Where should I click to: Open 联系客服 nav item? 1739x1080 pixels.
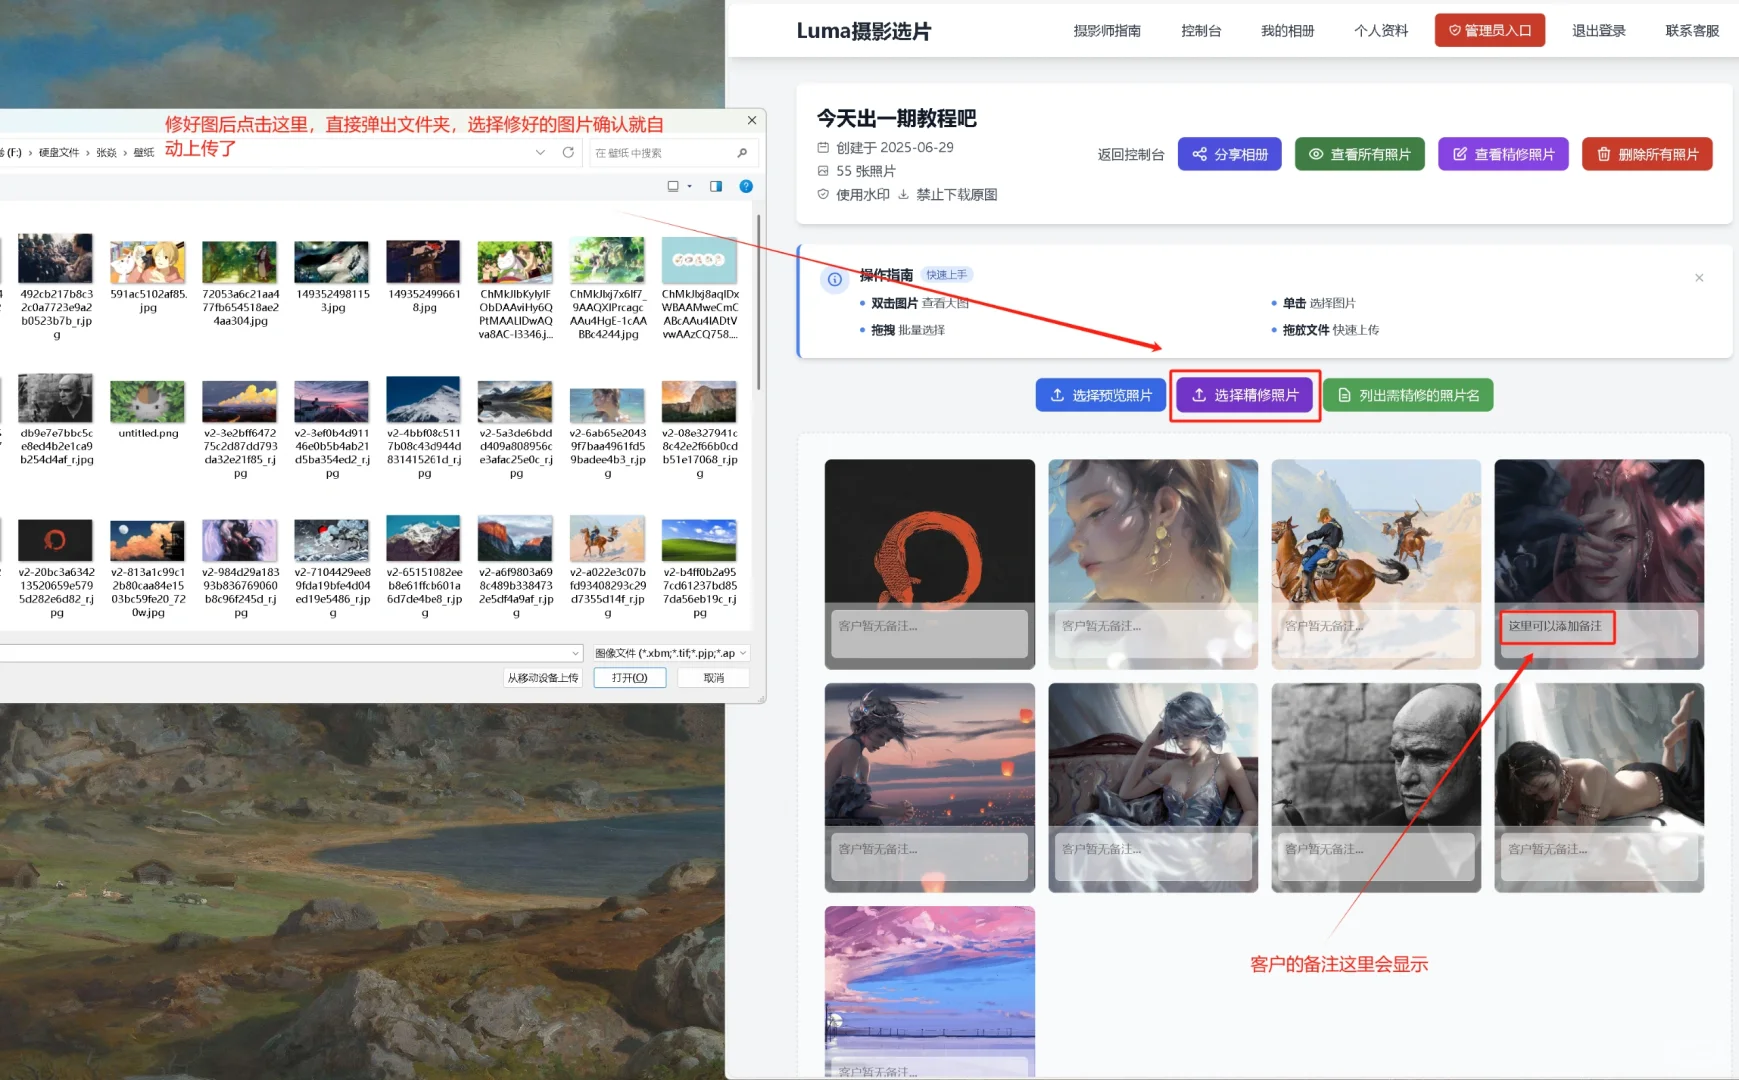tap(1692, 31)
